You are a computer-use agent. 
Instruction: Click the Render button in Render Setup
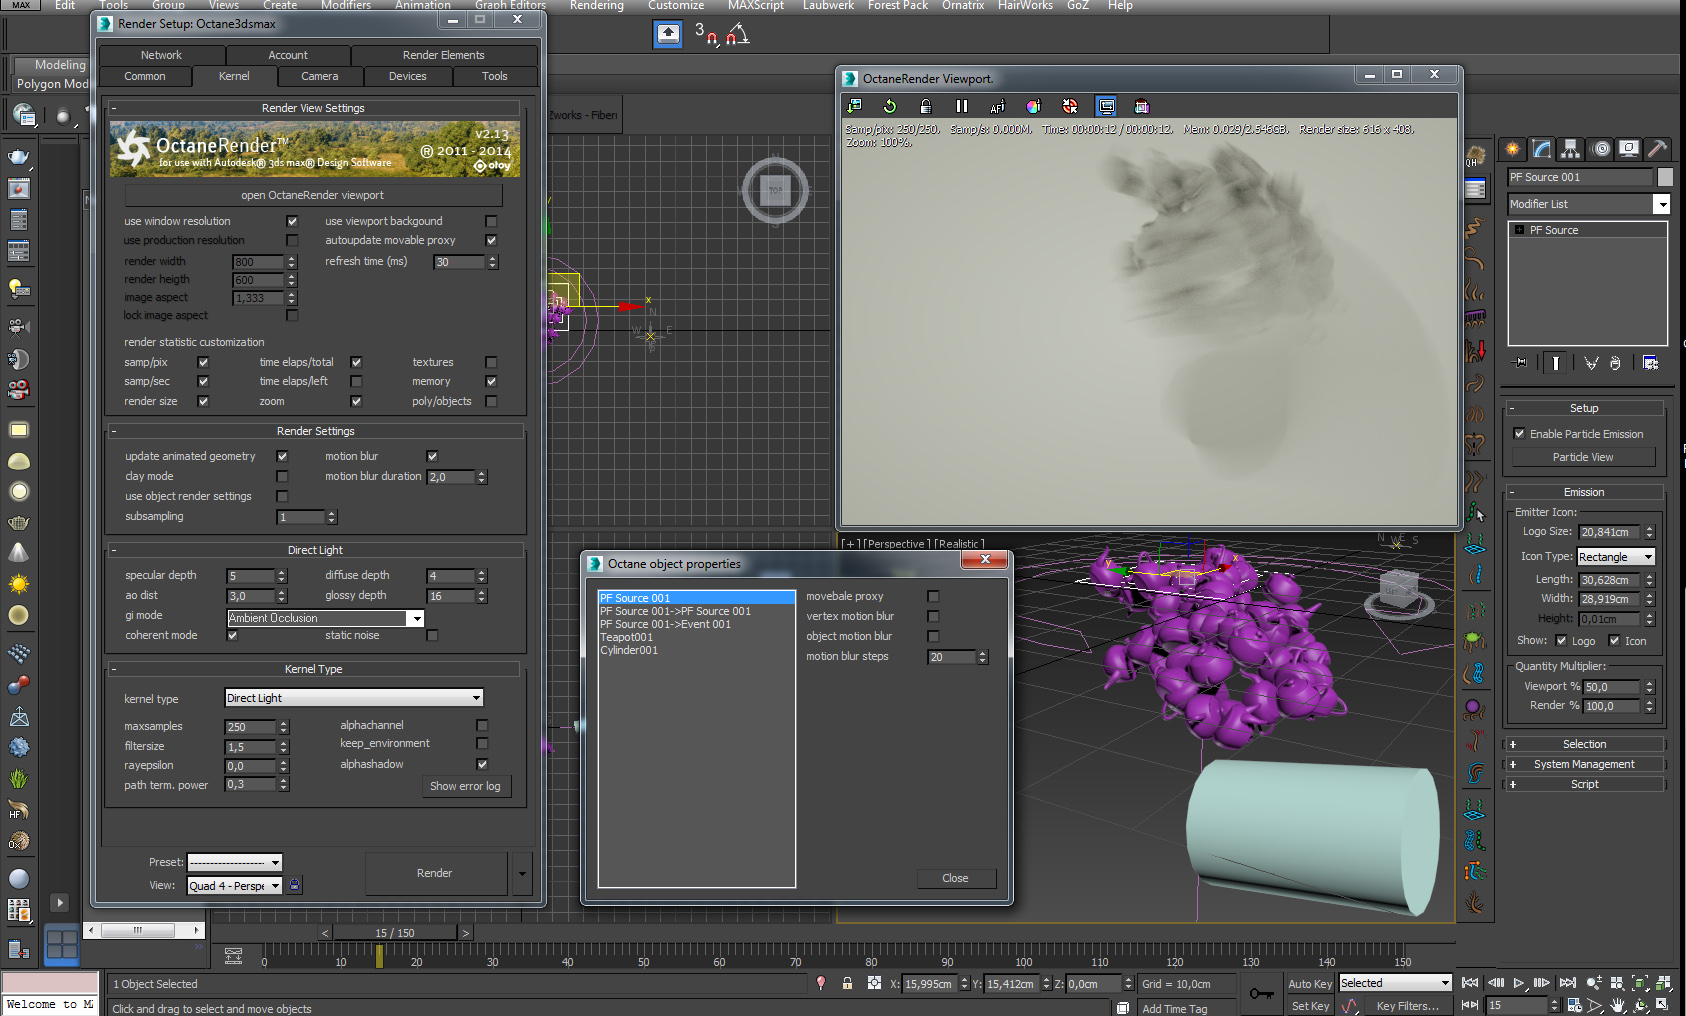(435, 873)
